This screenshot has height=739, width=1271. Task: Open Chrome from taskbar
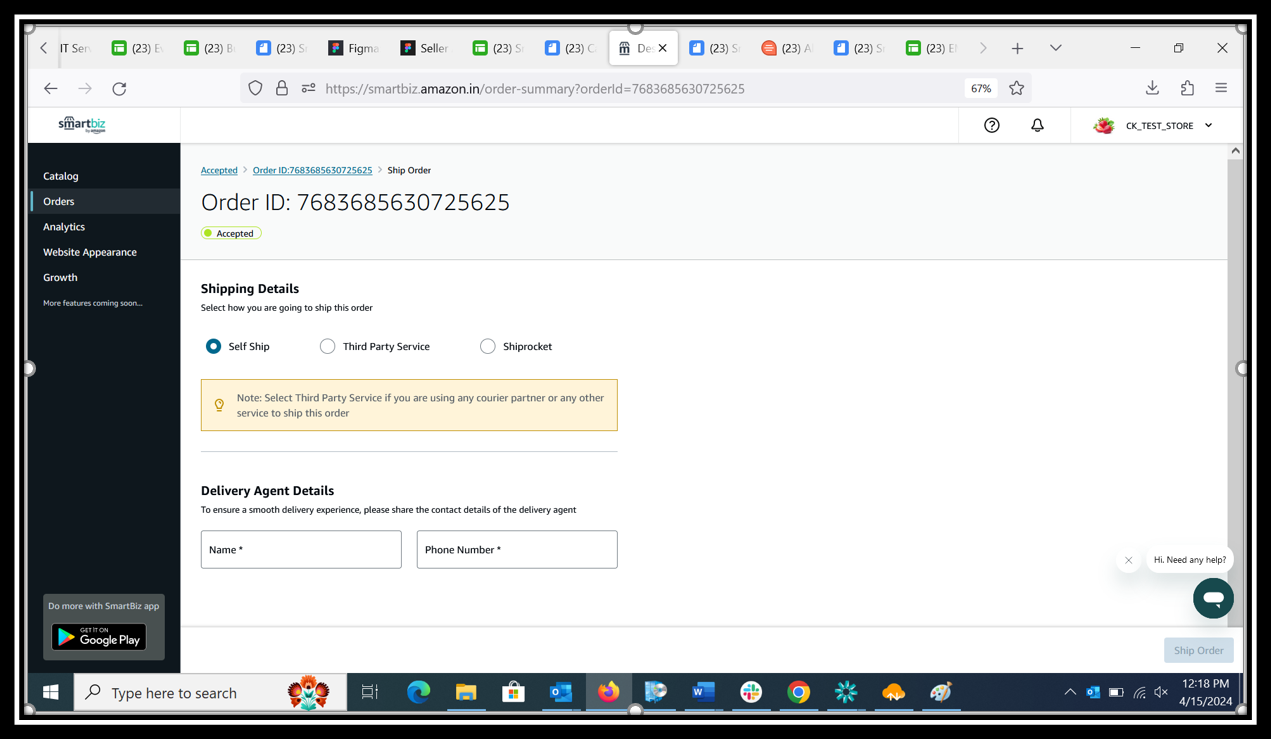pyautogui.click(x=798, y=692)
